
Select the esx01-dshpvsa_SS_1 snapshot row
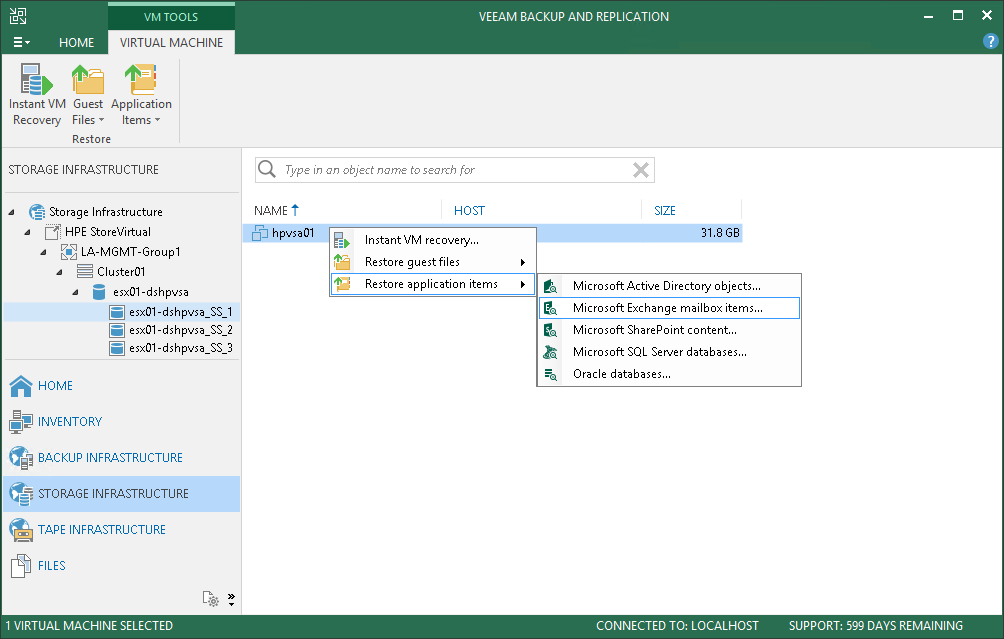pyautogui.click(x=122, y=312)
